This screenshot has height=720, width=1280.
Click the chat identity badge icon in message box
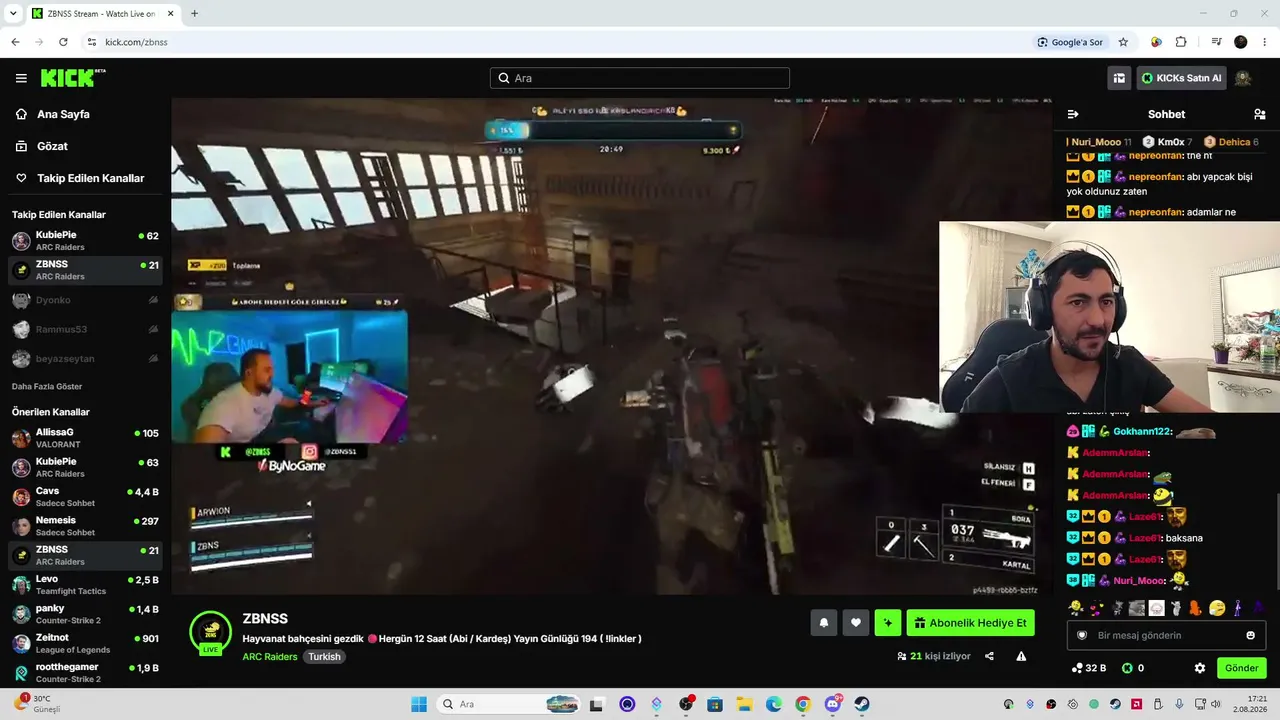1082,635
